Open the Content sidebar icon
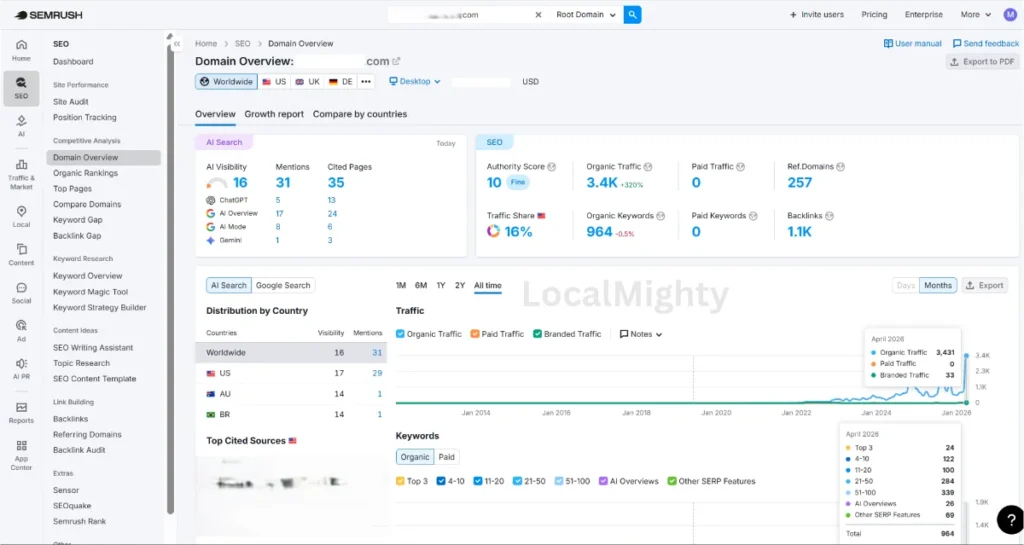Screen dimensions: 1024x545 [x=21, y=255]
